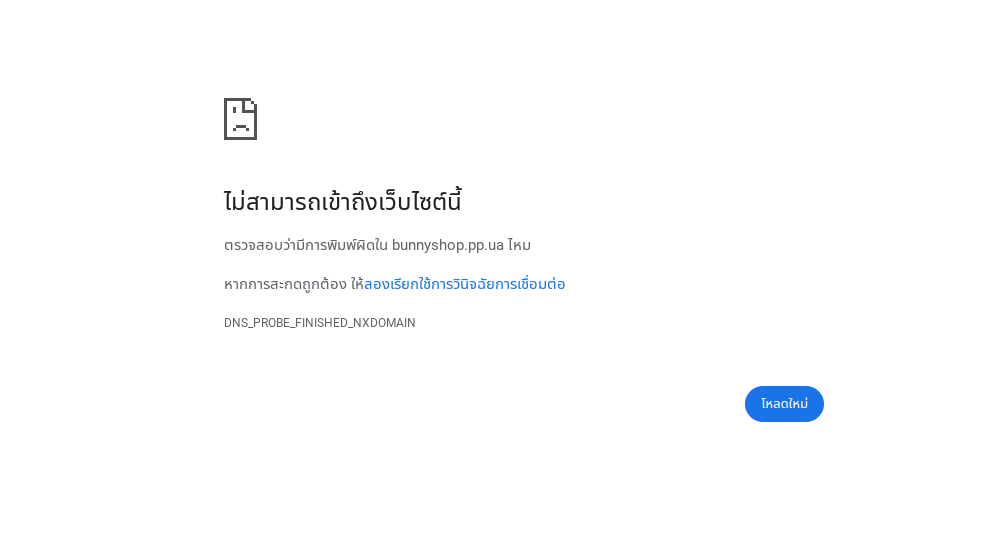This screenshot has height=554, width=1004.
Task: Click the bunnyshop.pp.ua domain text
Action: [448, 245]
